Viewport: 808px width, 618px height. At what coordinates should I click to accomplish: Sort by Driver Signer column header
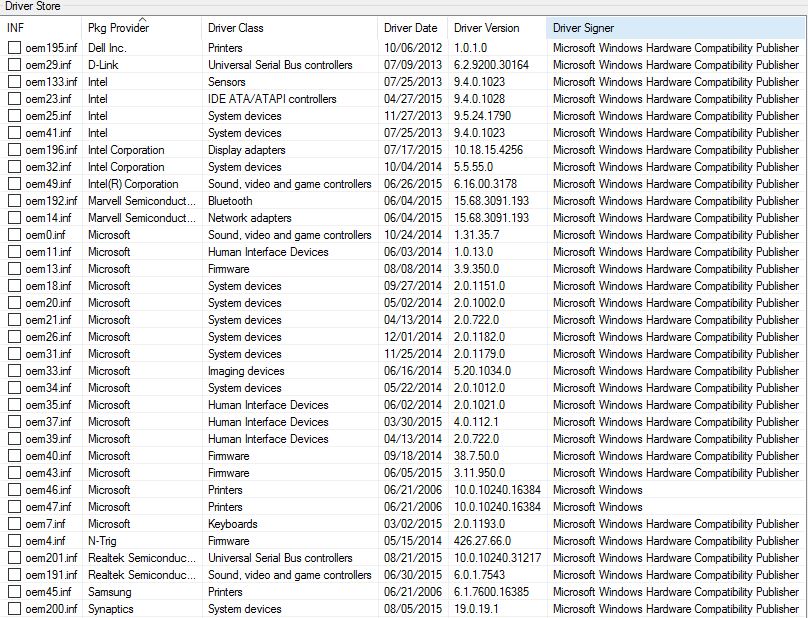(675, 28)
